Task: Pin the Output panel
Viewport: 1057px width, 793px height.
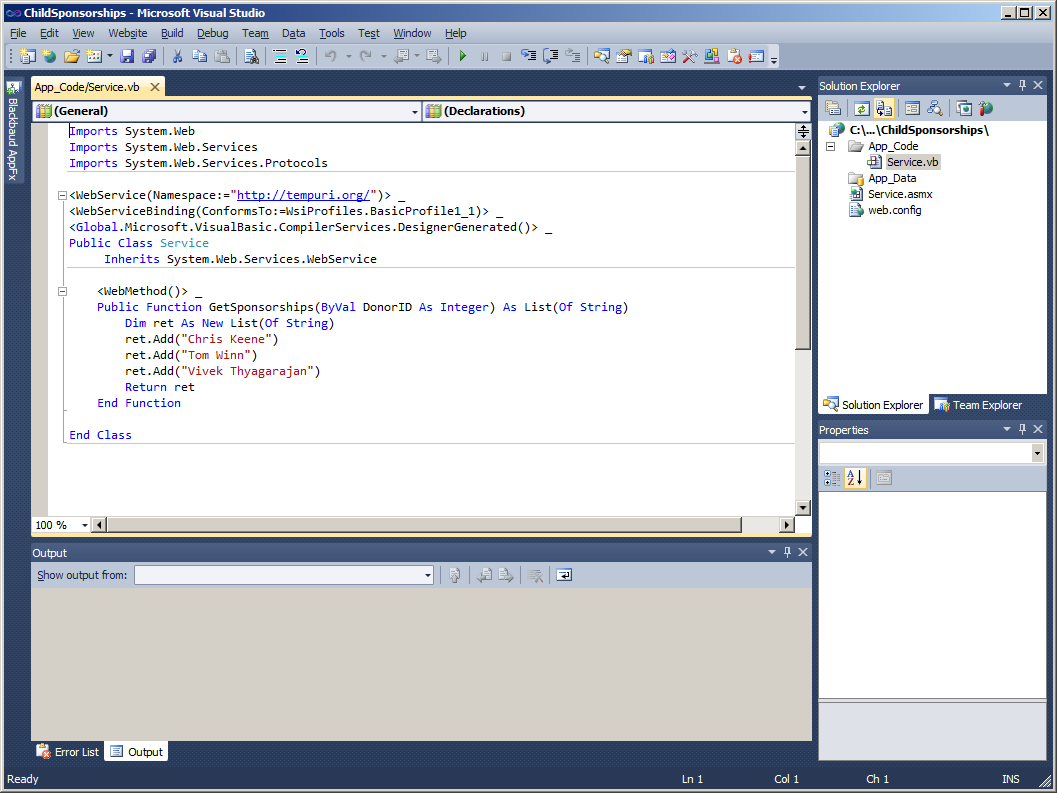Action: pyautogui.click(x=787, y=552)
